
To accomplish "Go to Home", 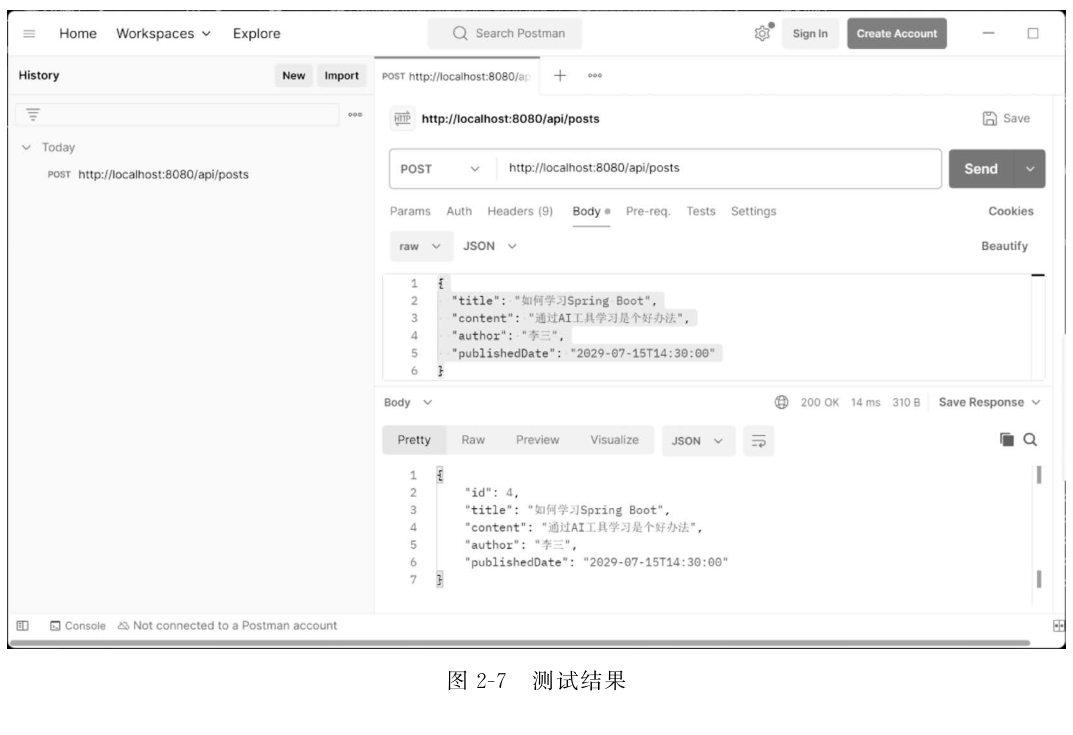I will coord(77,34).
